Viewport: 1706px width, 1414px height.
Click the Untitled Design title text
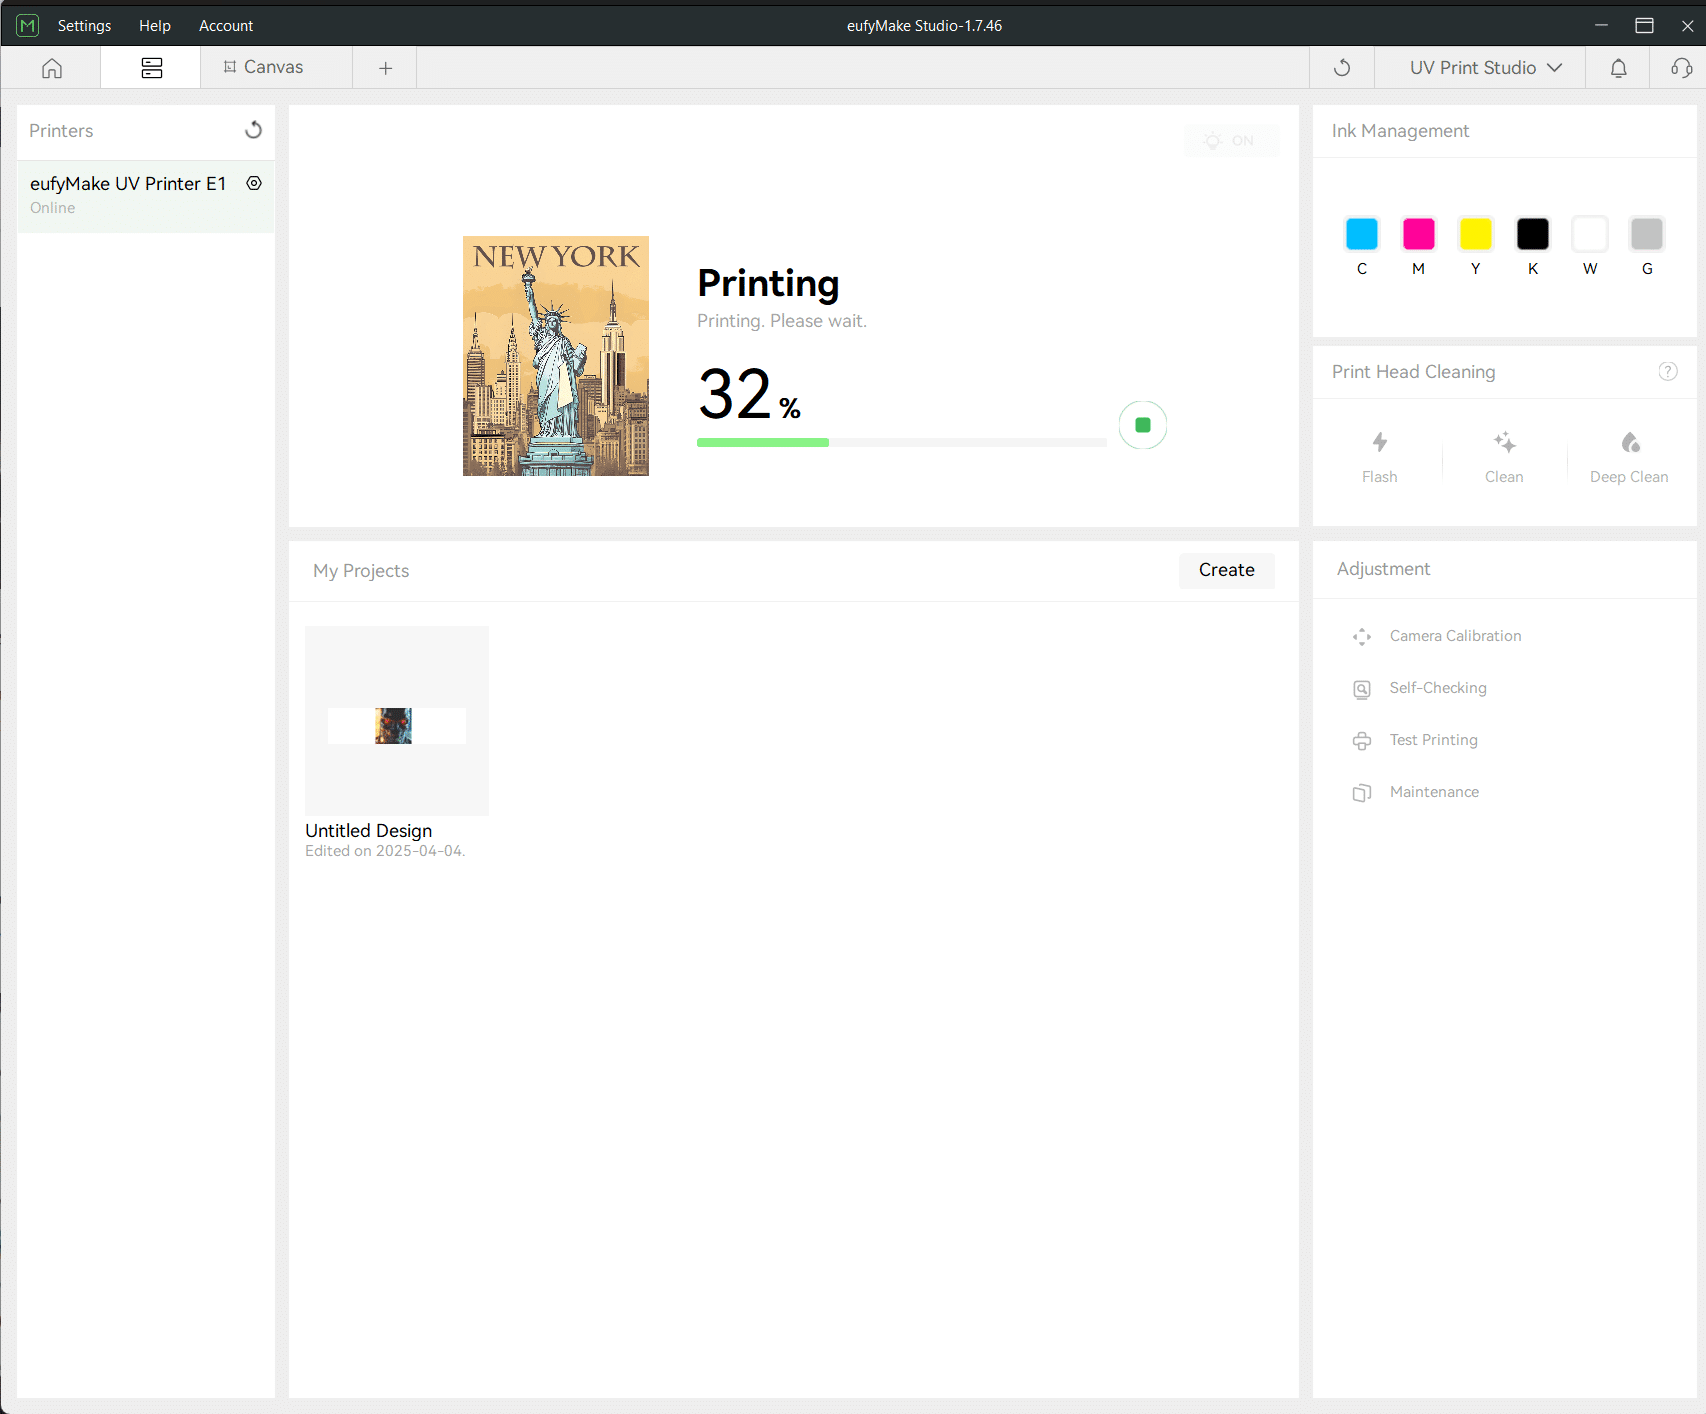[368, 831]
